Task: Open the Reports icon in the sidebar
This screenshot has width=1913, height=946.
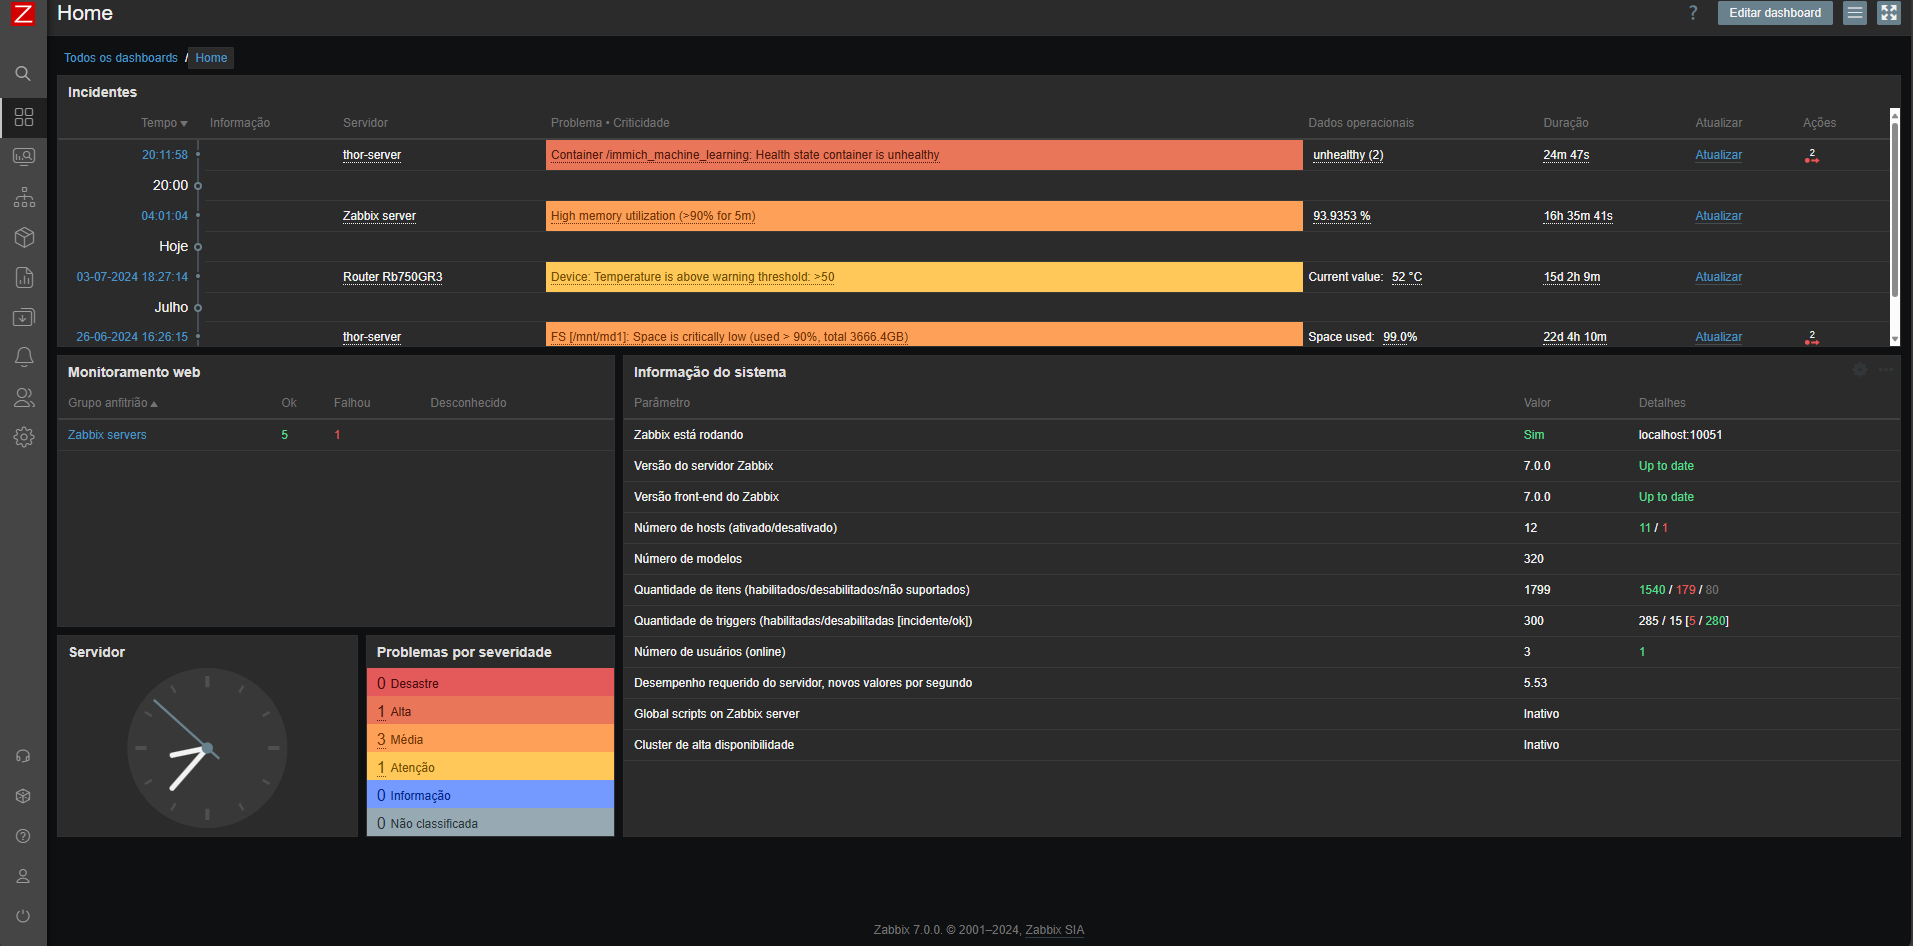Action: (x=23, y=277)
